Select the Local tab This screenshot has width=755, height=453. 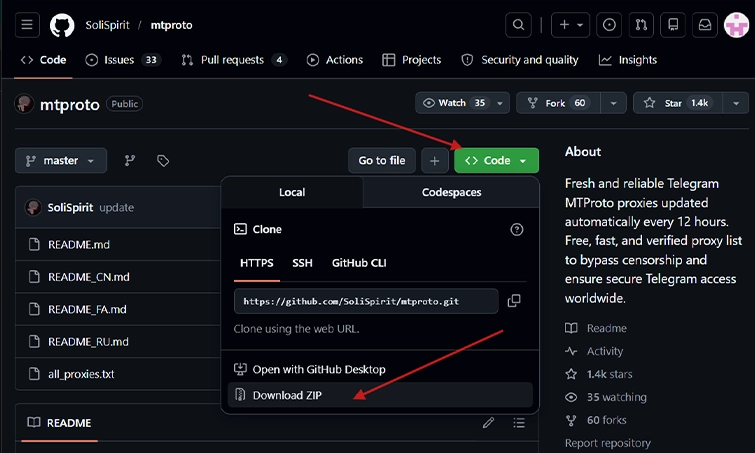click(292, 192)
